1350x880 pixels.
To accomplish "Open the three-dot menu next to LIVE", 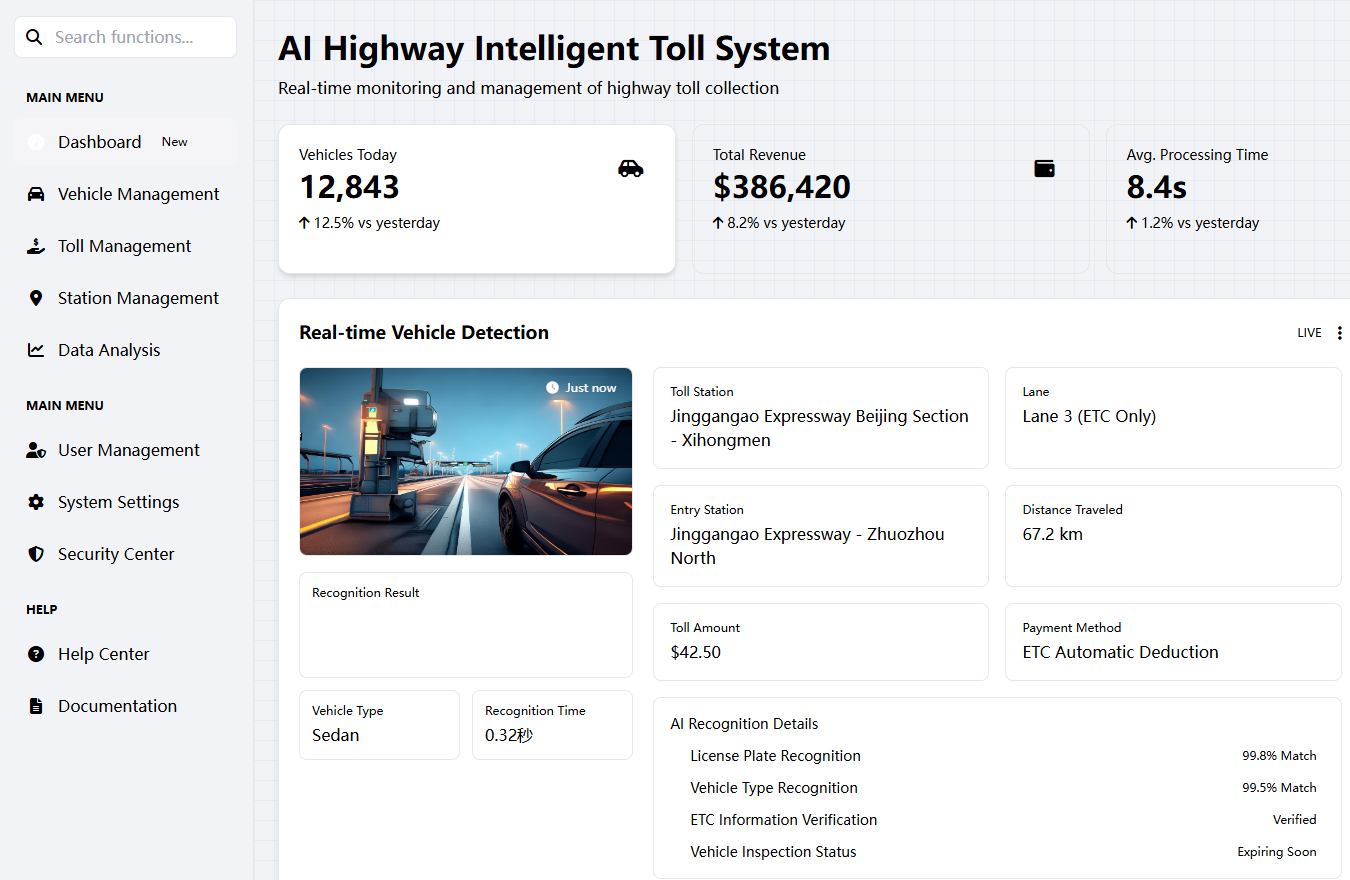I will pyautogui.click(x=1340, y=333).
